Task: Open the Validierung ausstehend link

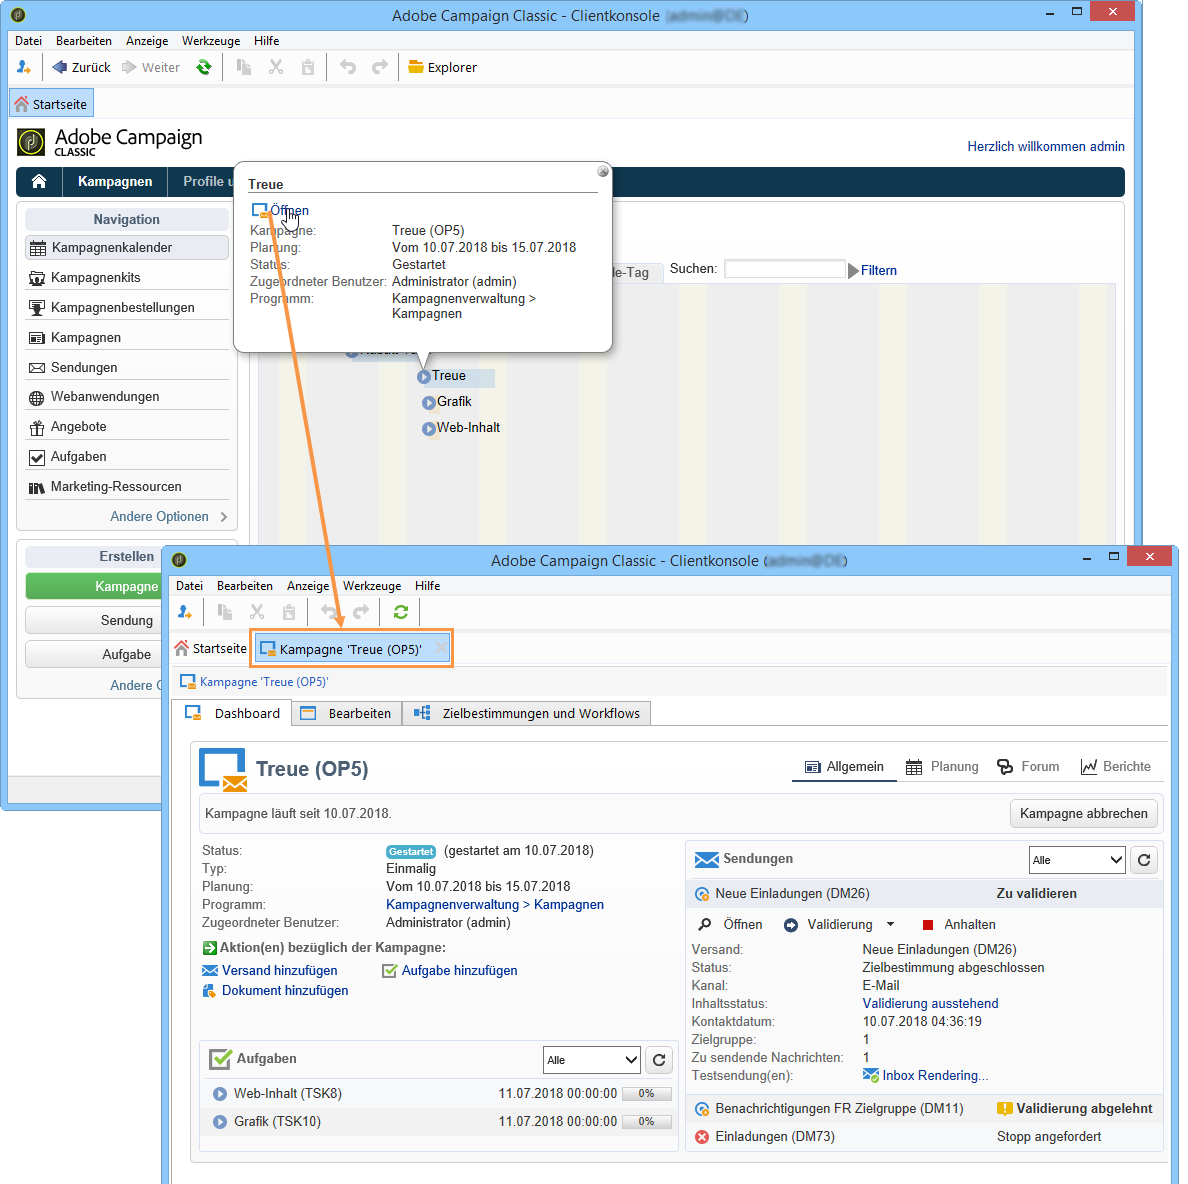Action: pos(930,1004)
